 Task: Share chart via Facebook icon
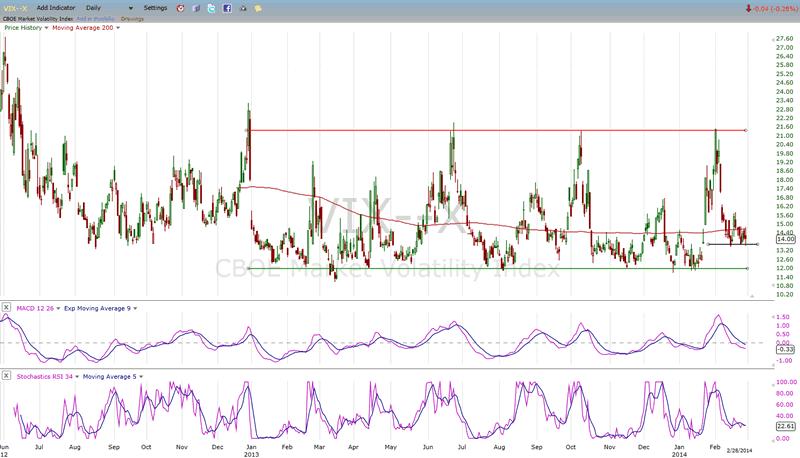[x=227, y=8]
